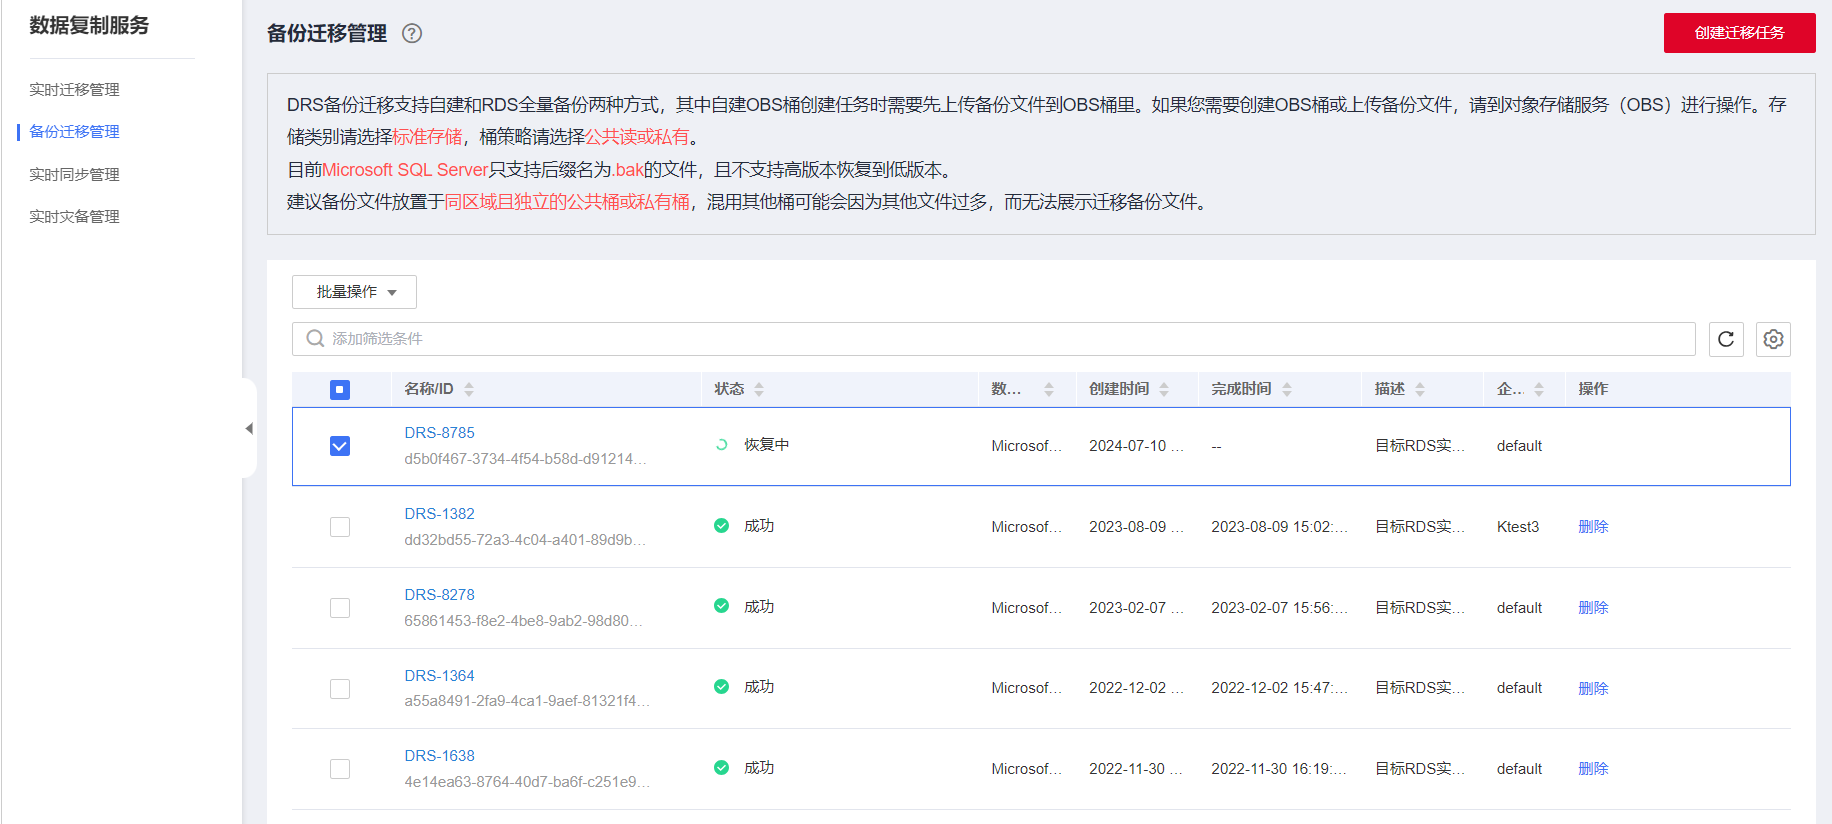The image size is (1832, 824).
Task: Click success status icon for DRS-8278
Action: click(x=721, y=606)
